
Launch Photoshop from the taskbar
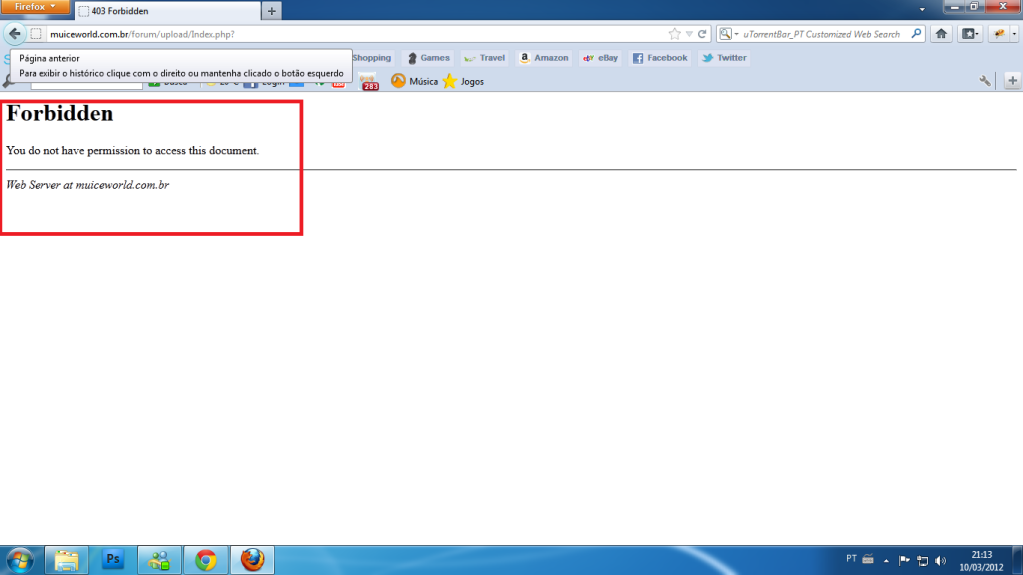pos(113,560)
